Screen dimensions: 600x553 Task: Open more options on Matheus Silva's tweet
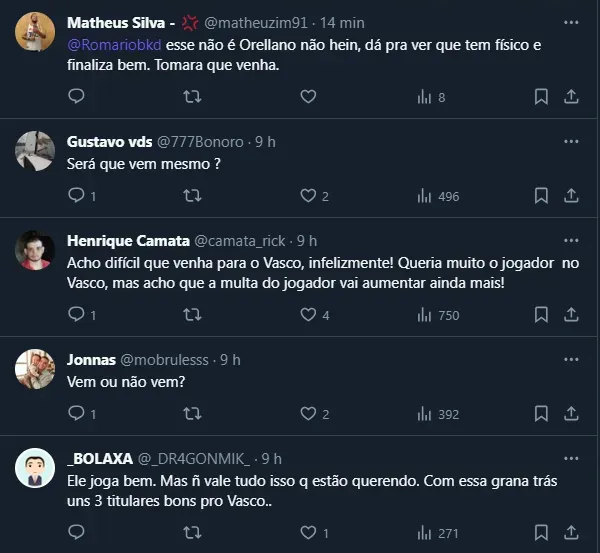point(571,22)
